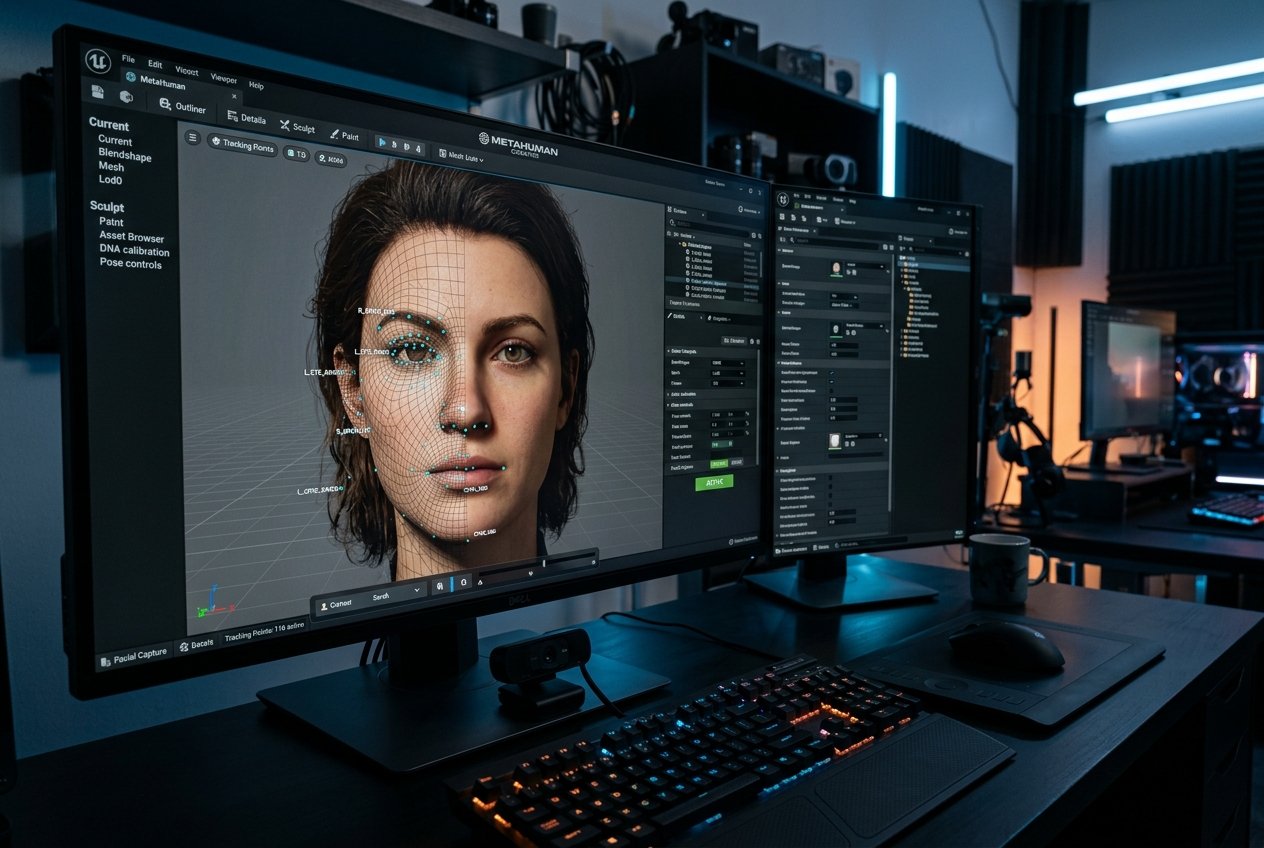Screen dimensions: 1264x848
Task: Open the first dropdown in details properties section
Action: click(727, 364)
